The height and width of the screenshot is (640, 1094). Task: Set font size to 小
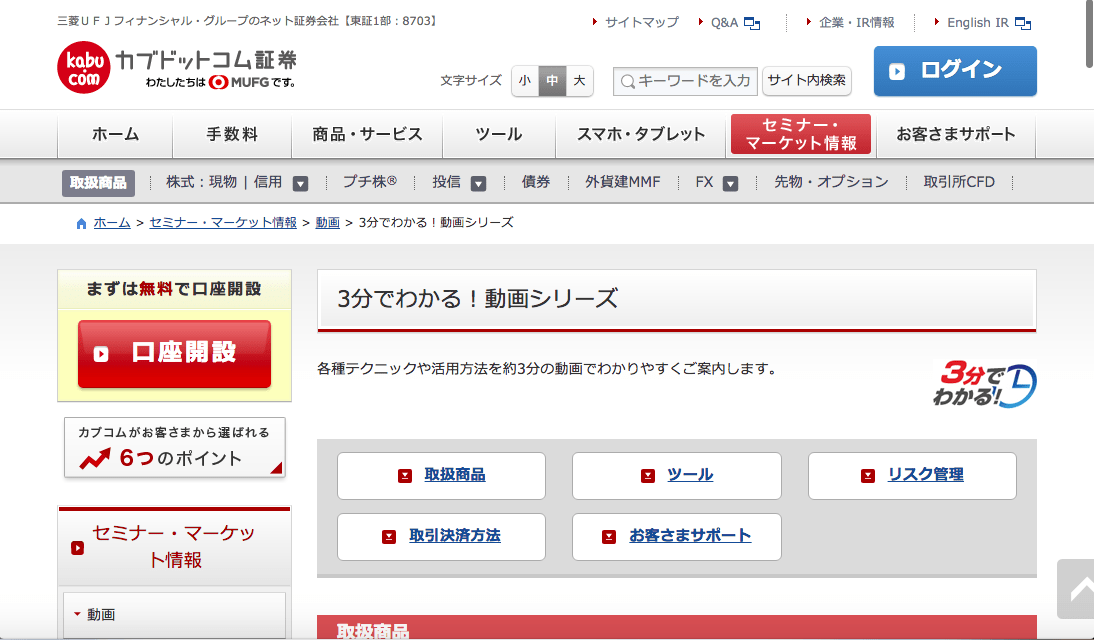point(525,81)
